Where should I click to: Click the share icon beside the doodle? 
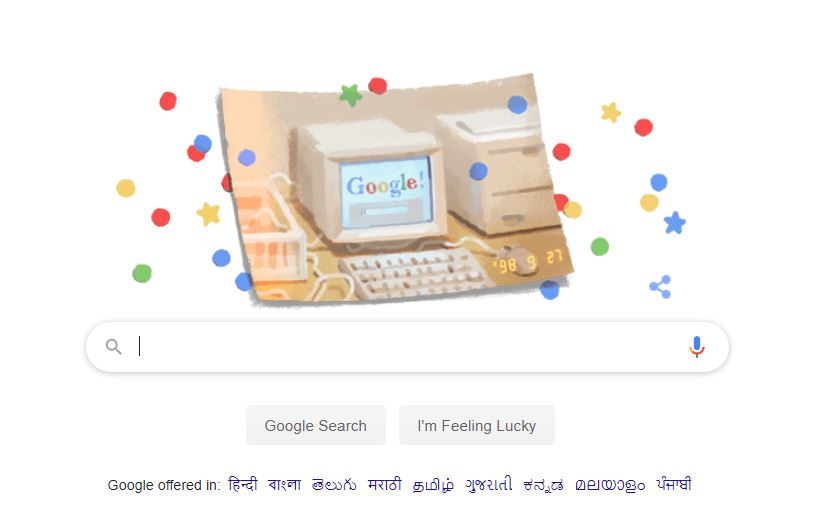[x=660, y=287]
